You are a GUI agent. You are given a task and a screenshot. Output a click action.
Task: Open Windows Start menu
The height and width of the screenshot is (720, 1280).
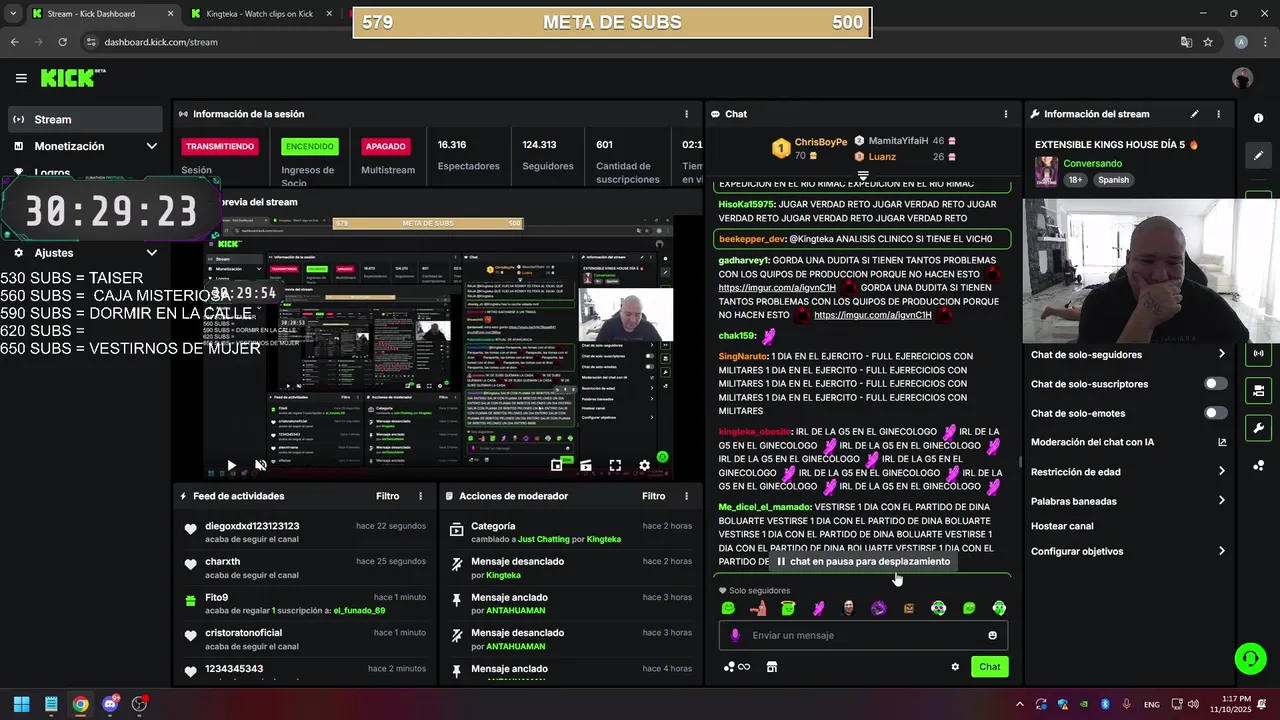coord(21,704)
